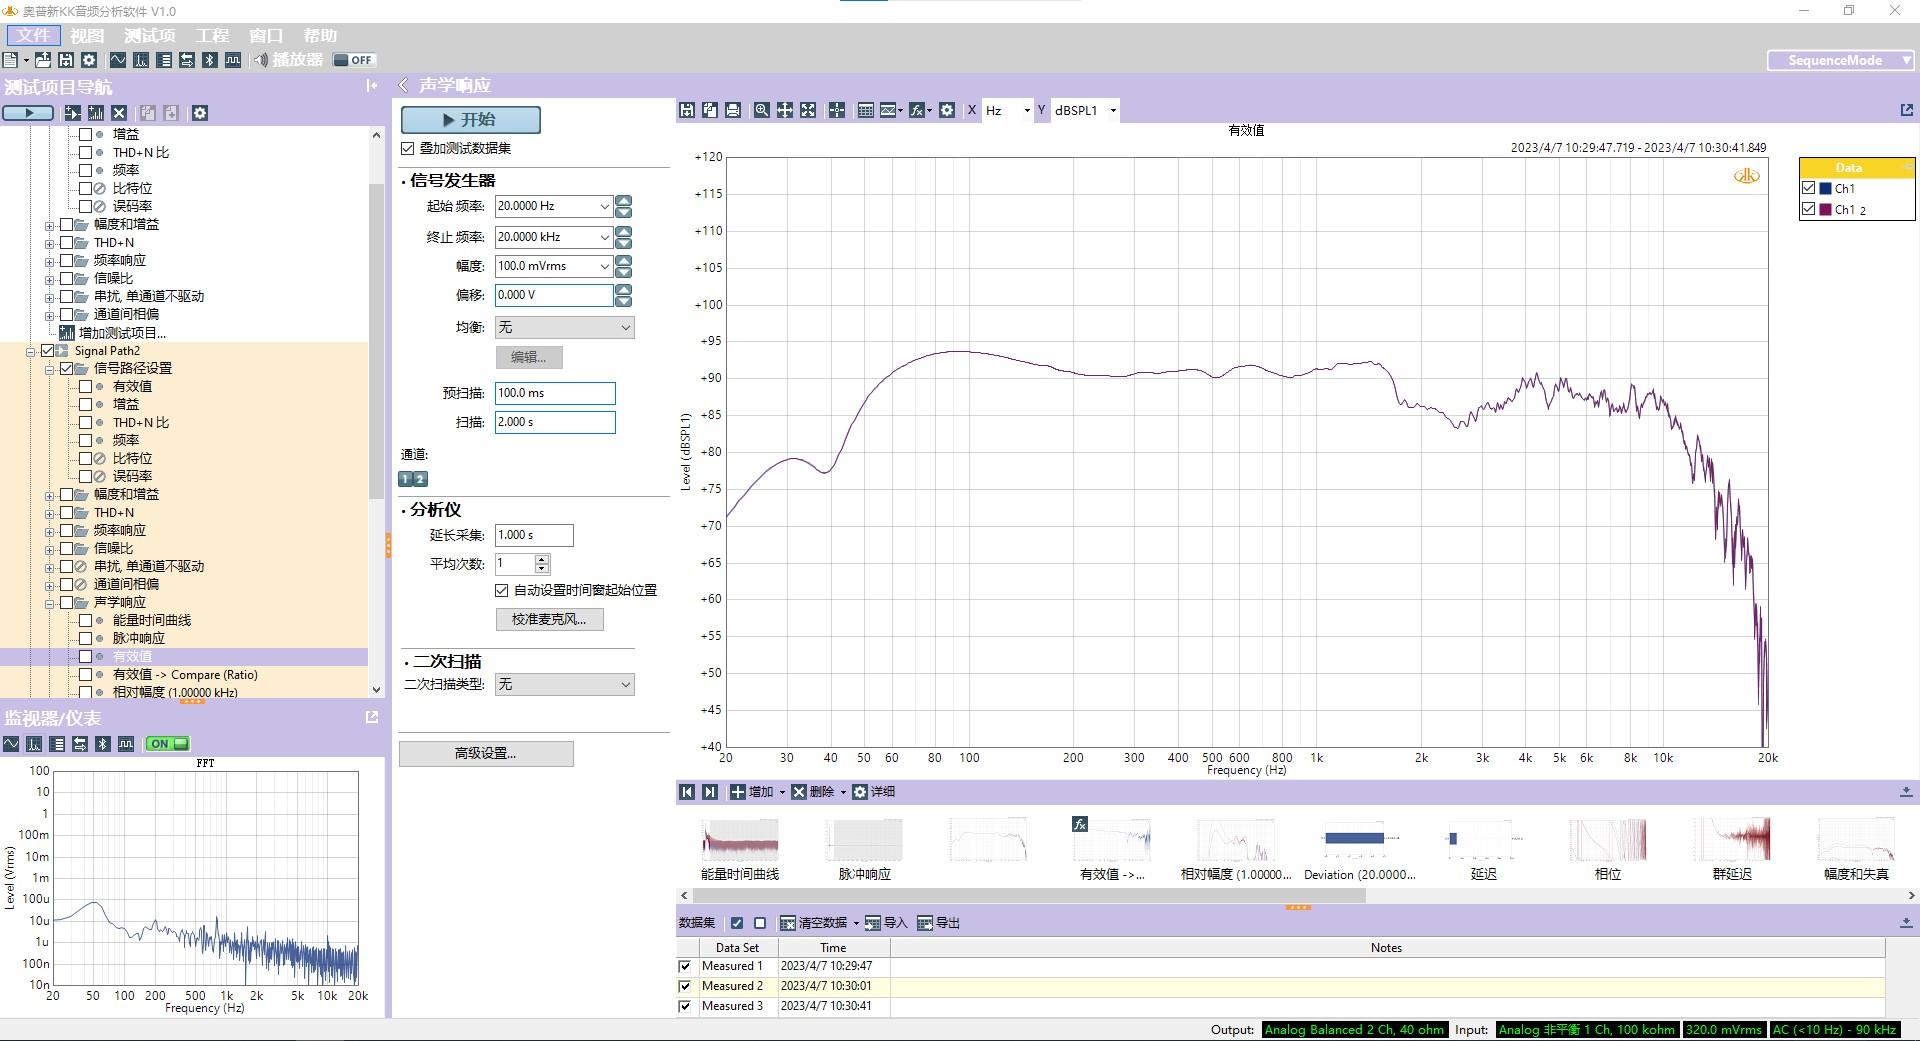Fit graph to full view

tap(808, 110)
